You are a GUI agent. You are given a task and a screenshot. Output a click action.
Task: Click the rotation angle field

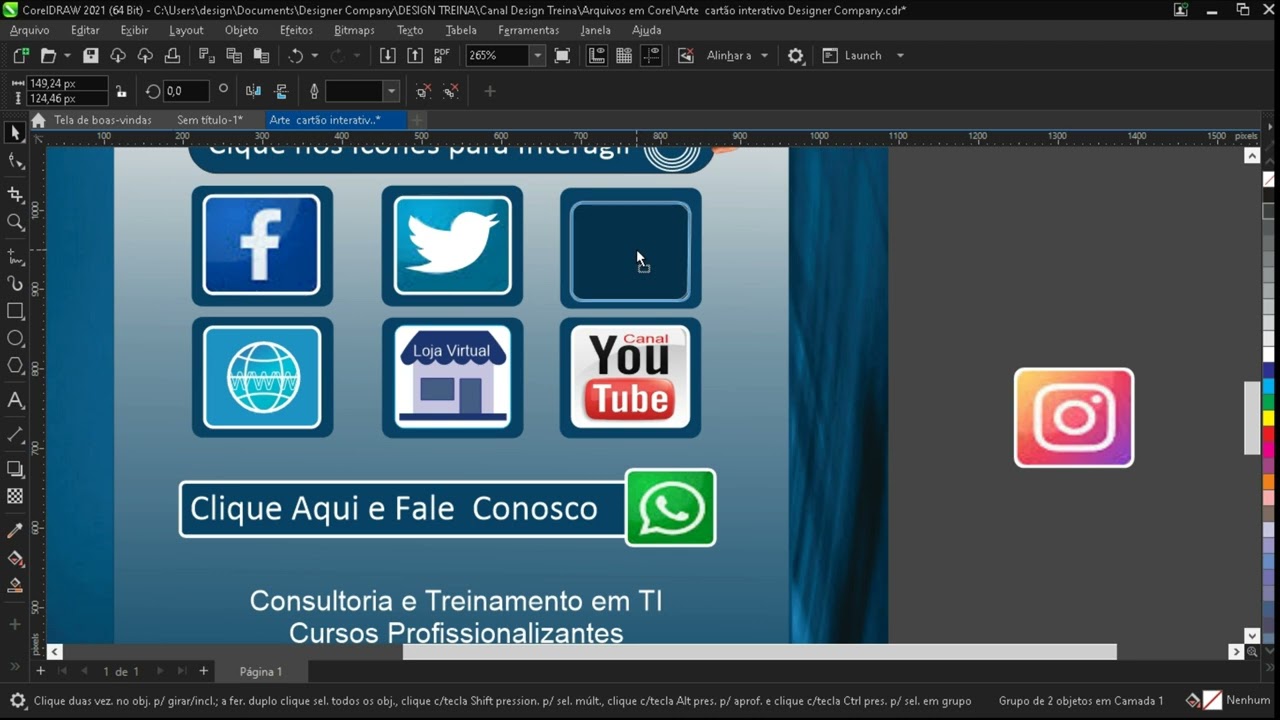click(x=186, y=91)
